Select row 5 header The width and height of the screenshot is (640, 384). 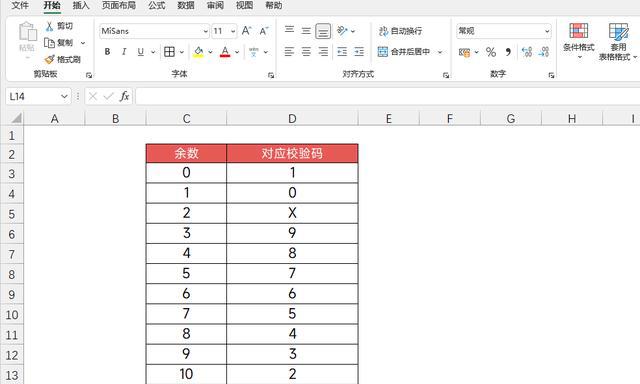pyautogui.click(x=12, y=213)
